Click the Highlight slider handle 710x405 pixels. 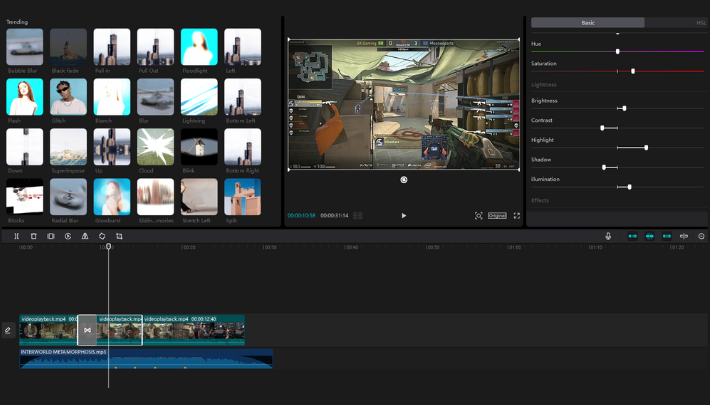click(x=646, y=148)
